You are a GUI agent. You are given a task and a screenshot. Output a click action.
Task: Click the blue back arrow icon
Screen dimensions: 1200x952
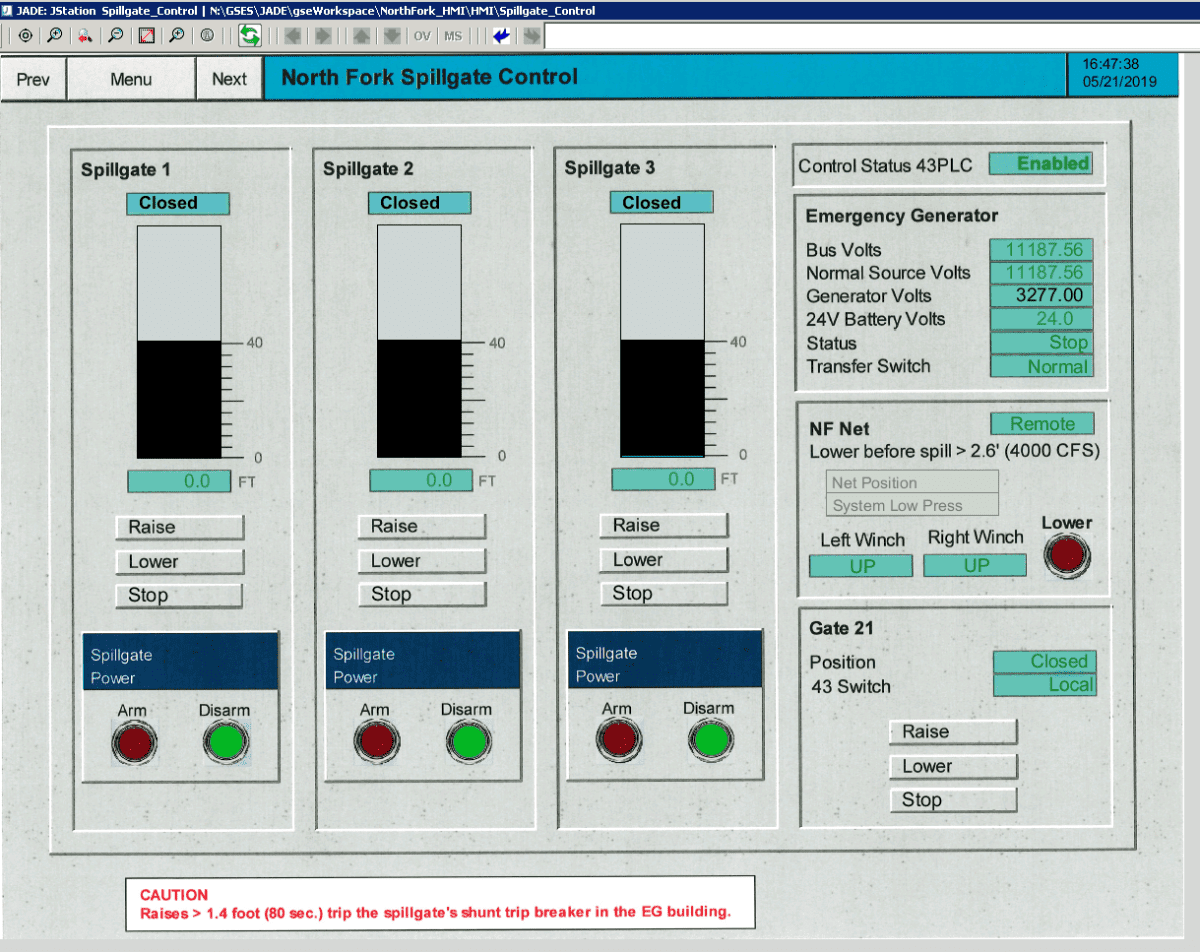coord(501,35)
